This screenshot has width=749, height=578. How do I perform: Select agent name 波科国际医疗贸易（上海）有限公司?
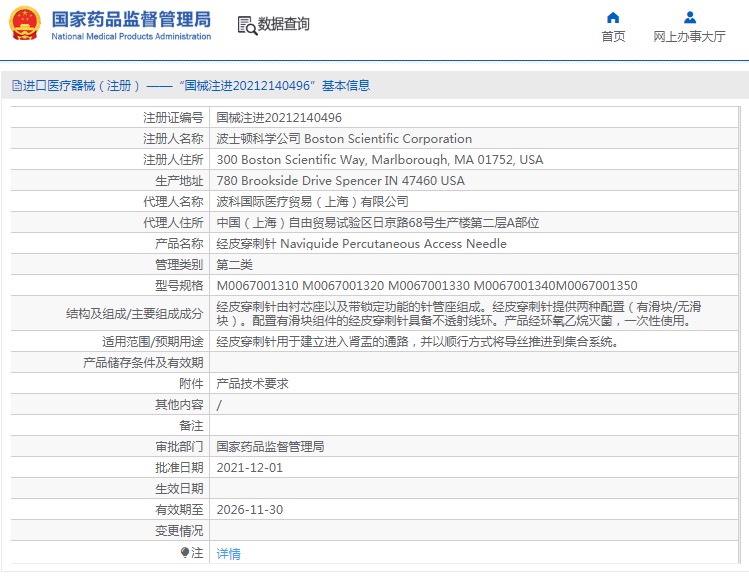click(x=312, y=202)
